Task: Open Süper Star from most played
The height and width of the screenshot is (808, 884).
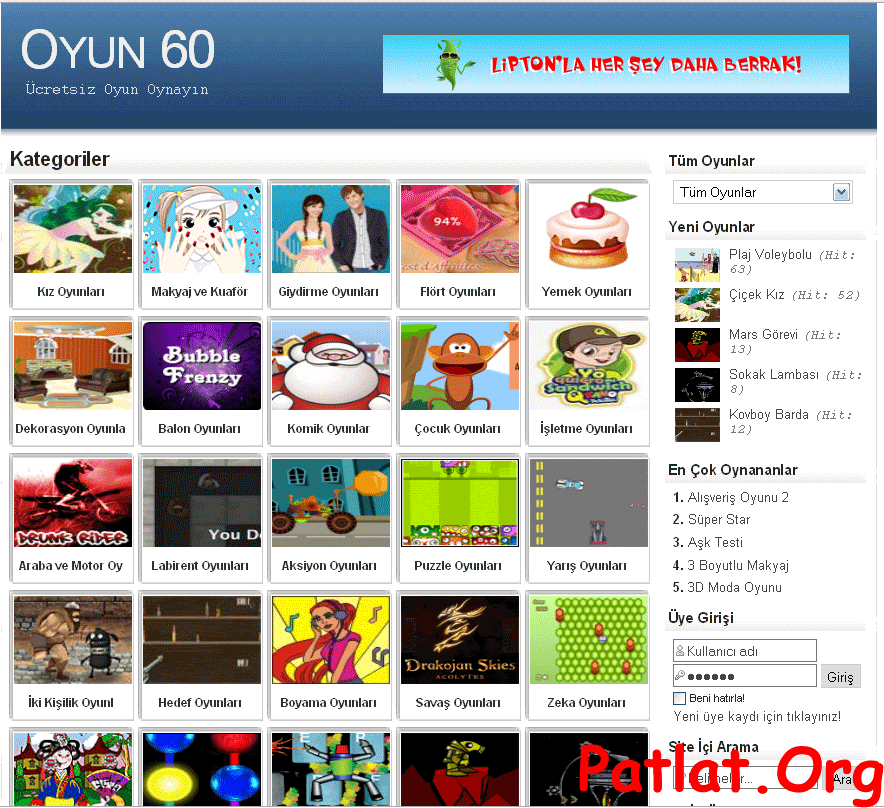Action: coord(719,519)
